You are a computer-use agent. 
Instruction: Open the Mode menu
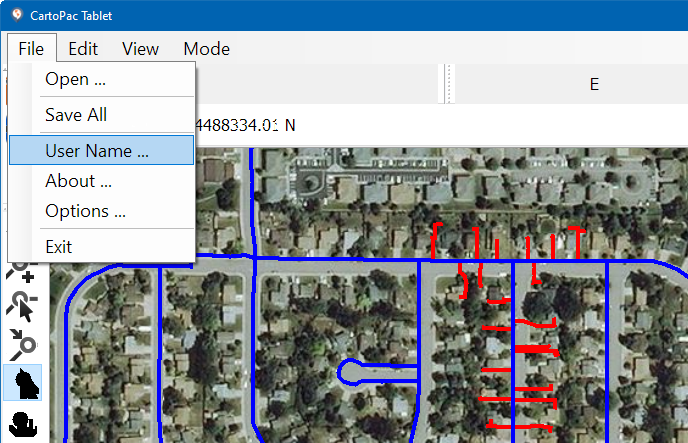pyautogui.click(x=206, y=49)
